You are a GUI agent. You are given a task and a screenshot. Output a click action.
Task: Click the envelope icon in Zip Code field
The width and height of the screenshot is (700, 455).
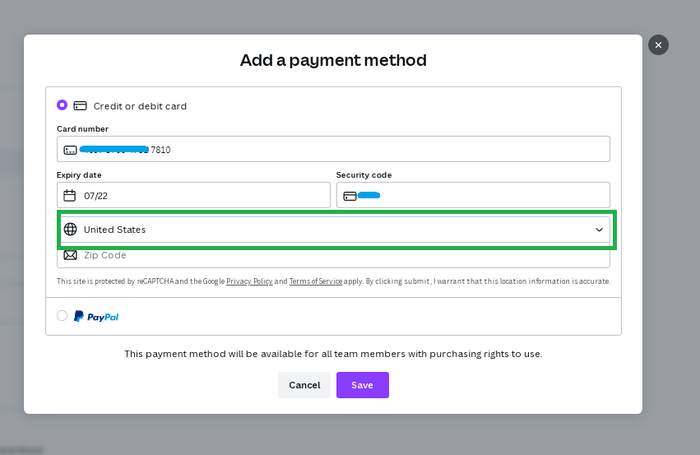click(x=70, y=255)
